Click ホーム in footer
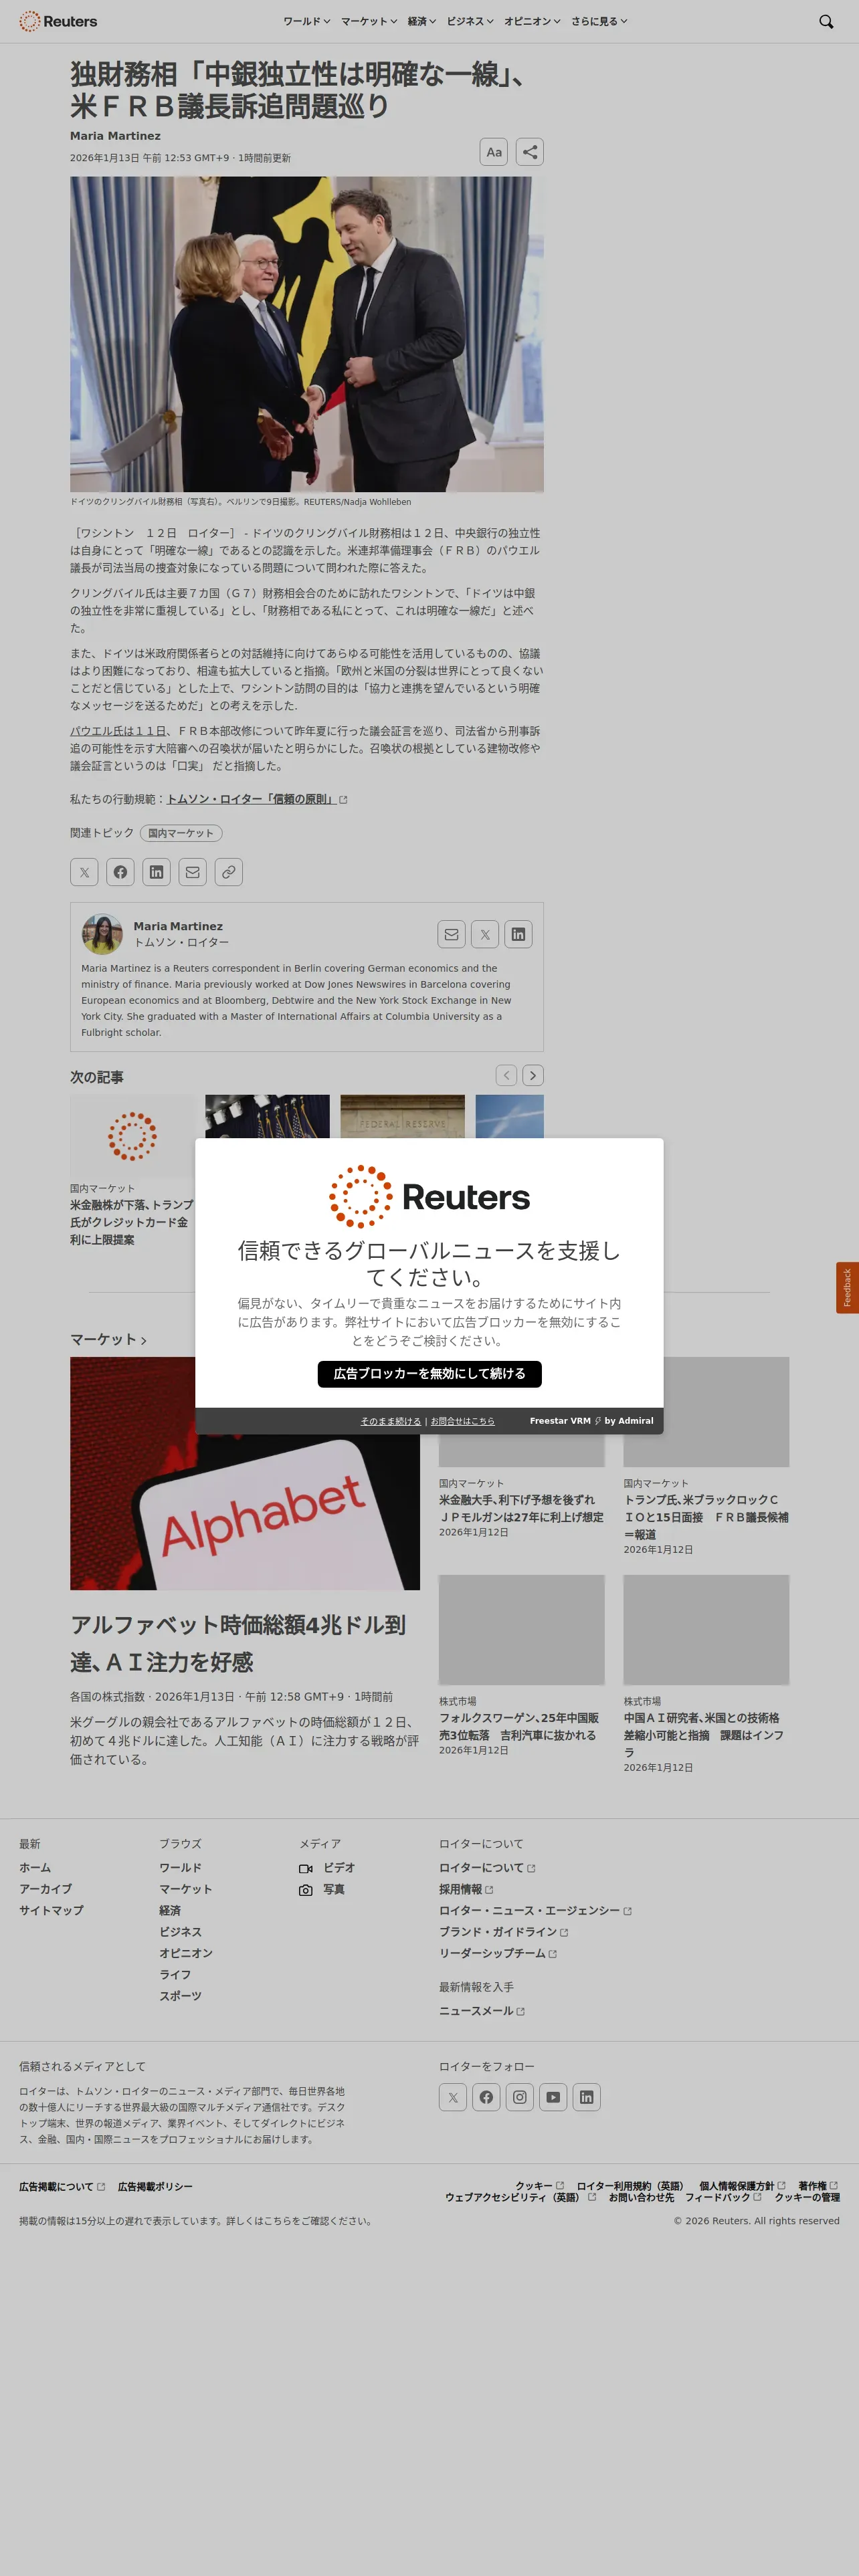 pyautogui.click(x=35, y=1868)
